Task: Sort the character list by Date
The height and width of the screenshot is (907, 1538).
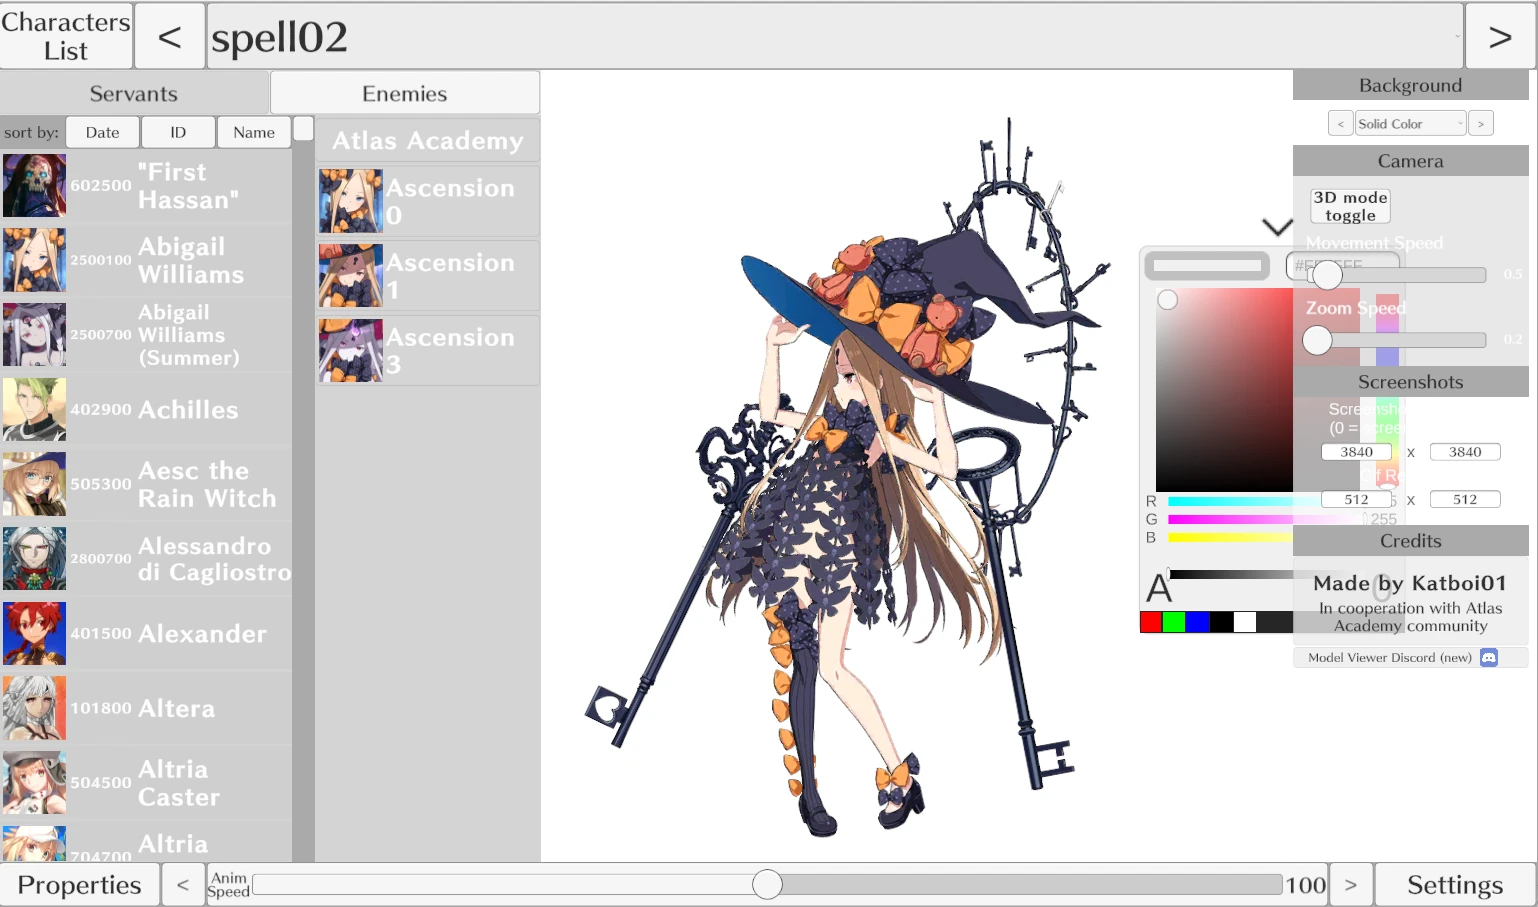Action: [x=102, y=132]
